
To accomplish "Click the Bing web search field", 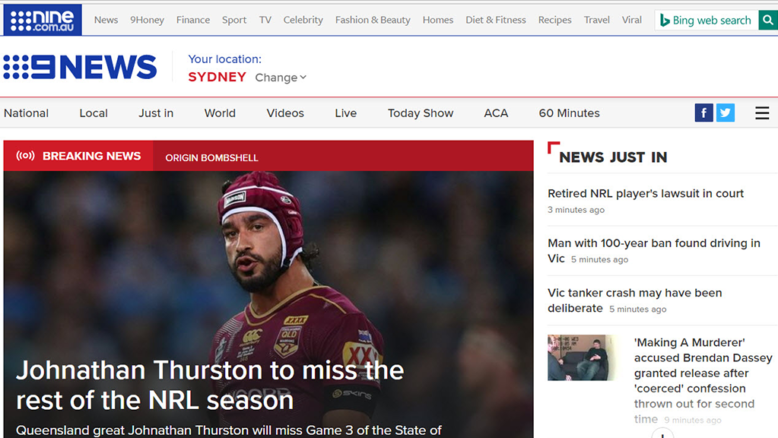I will click(x=707, y=20).
